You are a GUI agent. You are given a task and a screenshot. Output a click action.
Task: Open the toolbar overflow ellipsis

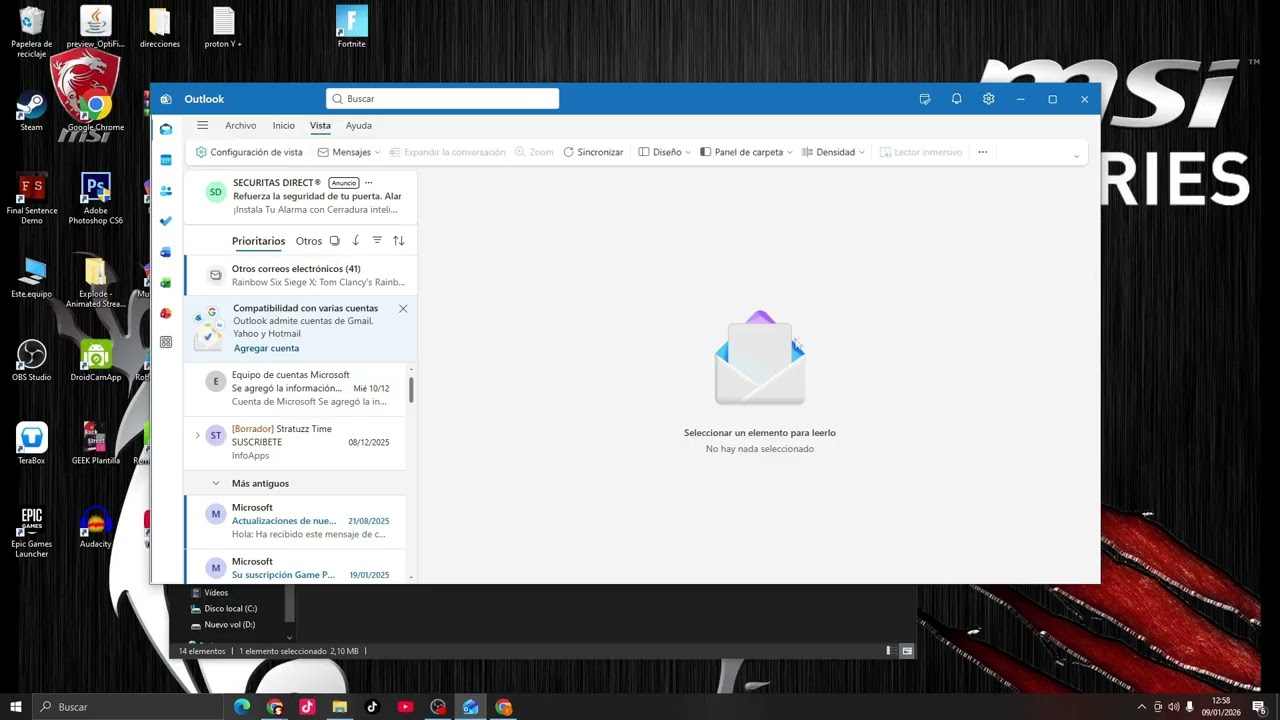point(983,152)
